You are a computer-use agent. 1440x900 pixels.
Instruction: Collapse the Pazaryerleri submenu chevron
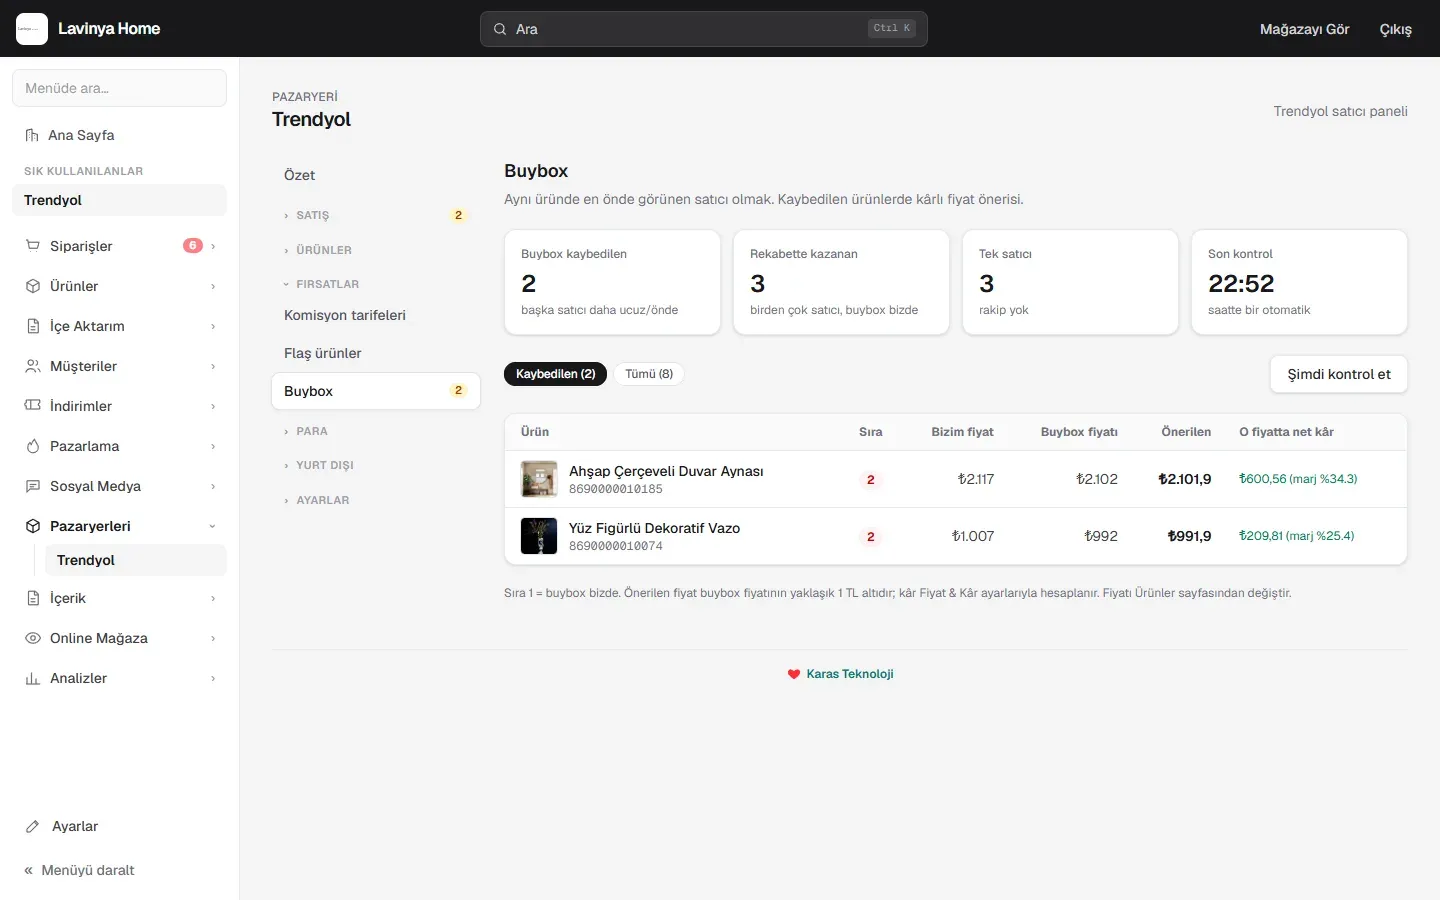(212, 526)
